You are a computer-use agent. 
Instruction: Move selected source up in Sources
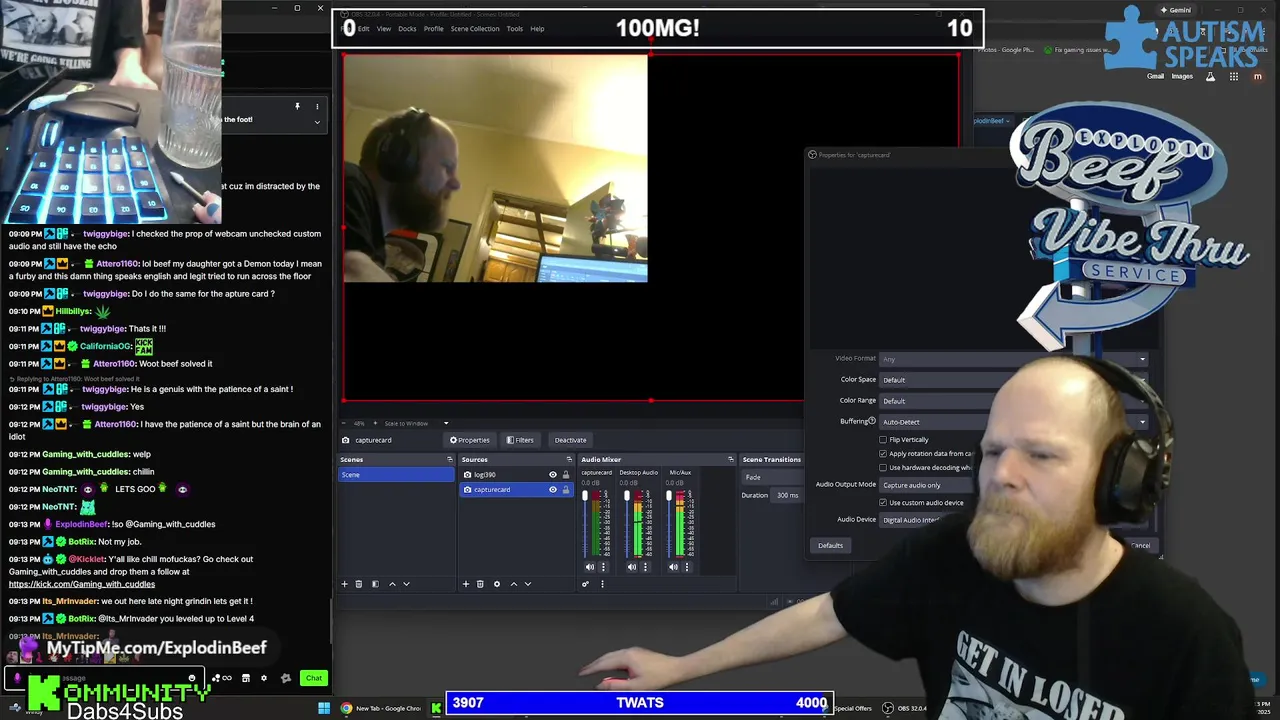coord(514,584)
